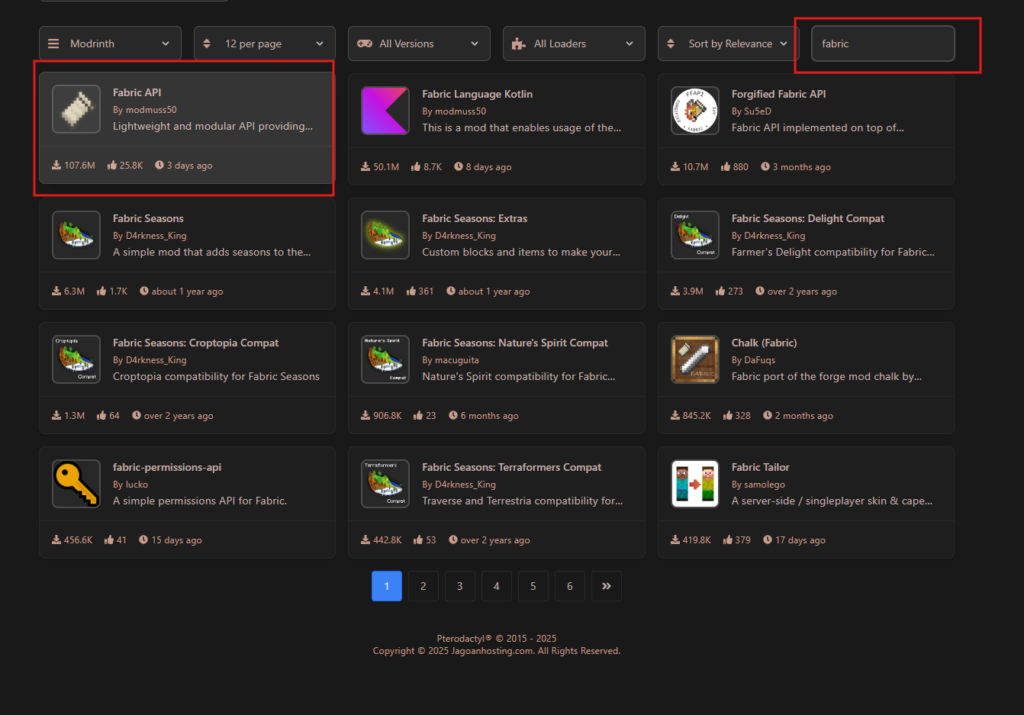
Task: Click the Fabric Tailor skin-swap icon
Action: coord(695,483)
